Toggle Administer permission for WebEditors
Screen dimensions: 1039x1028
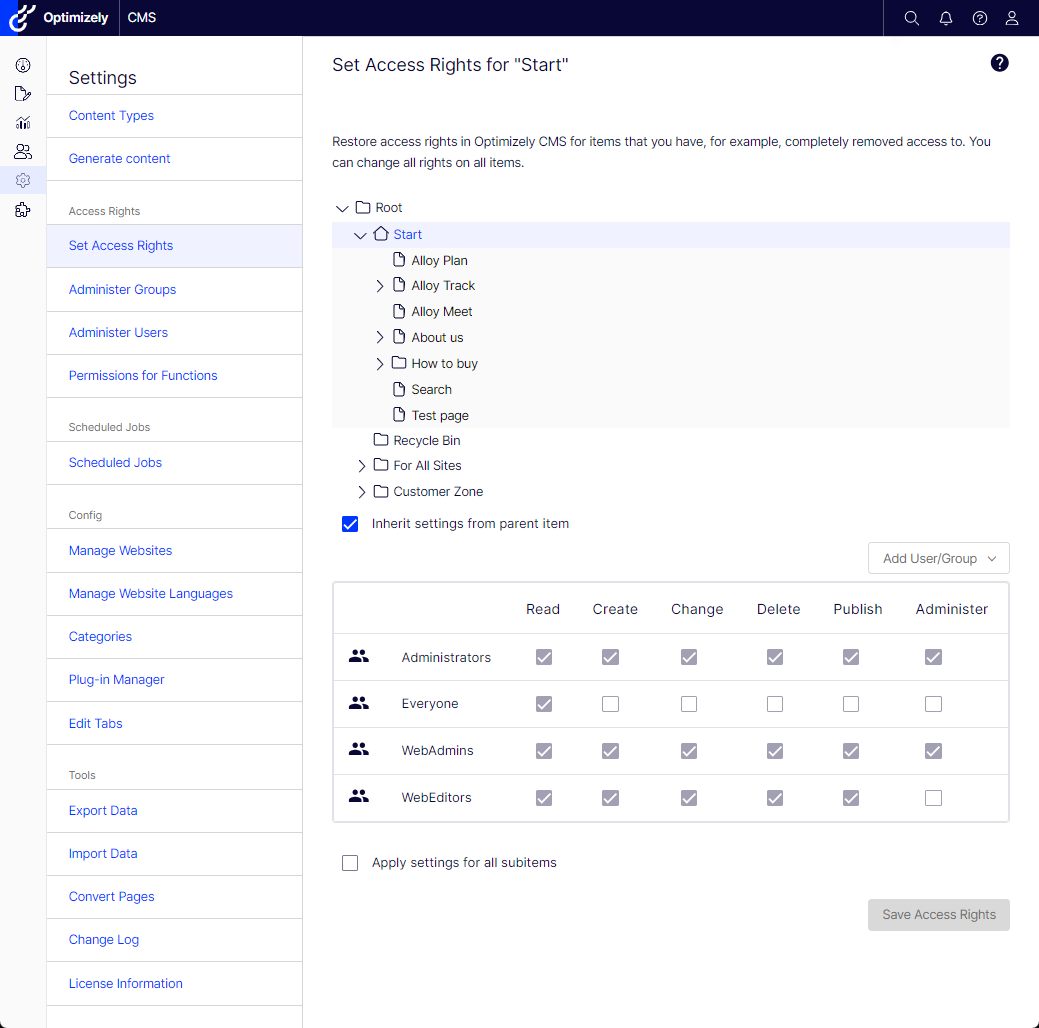pos(933,798)
